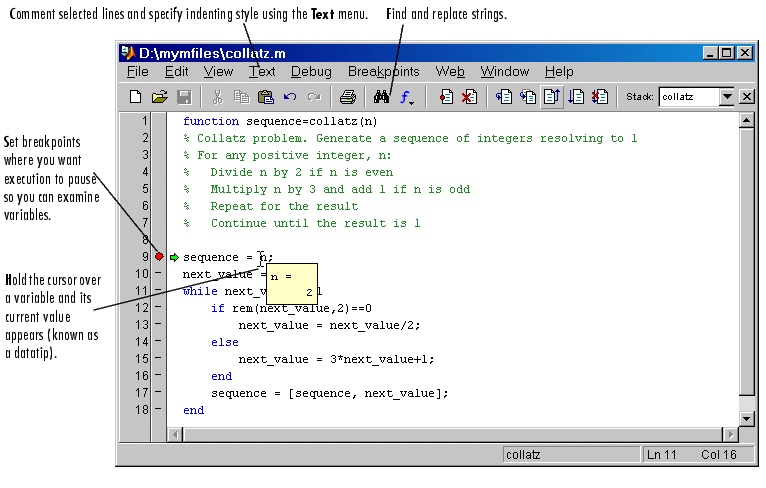Open the File menu
This screenshot has height=488, width=766.
137,72
